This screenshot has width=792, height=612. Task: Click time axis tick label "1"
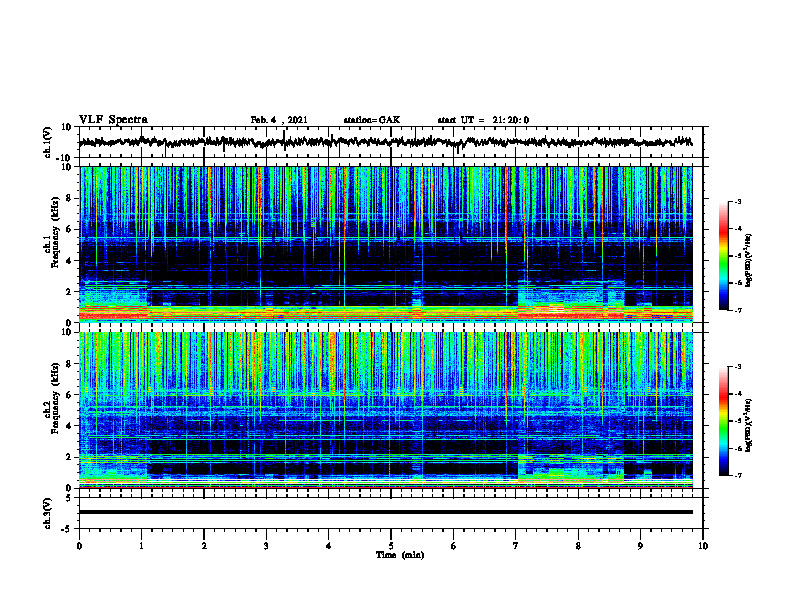pyautogui.click(x=141, y=546)
